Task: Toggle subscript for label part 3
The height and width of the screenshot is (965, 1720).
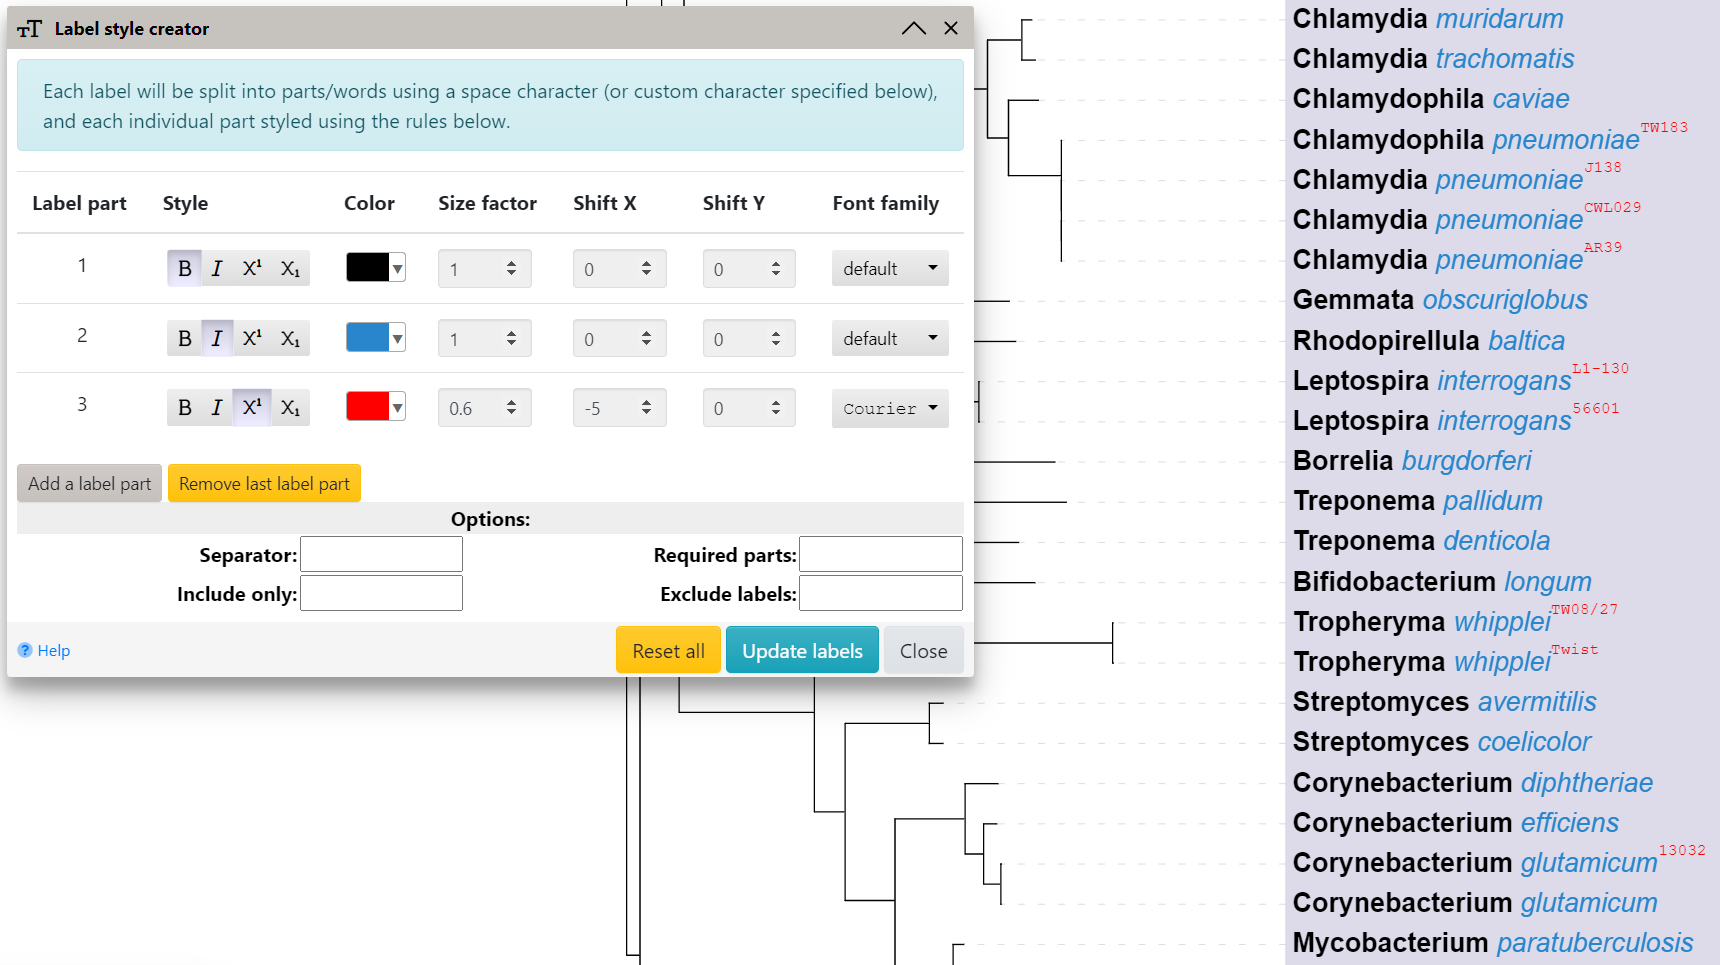Action: pyautogui.click(x=290, y=408)
